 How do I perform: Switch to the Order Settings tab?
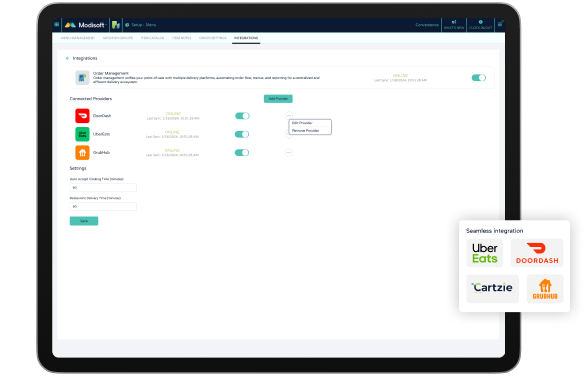point(213,38)
